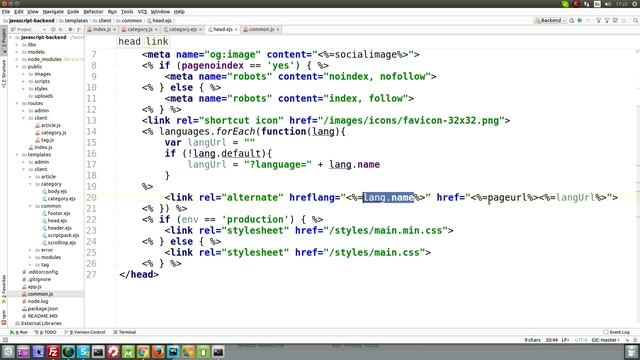Close the common.js tab
640x360 pixels.
pyautogui.click(x=278, y=29)
